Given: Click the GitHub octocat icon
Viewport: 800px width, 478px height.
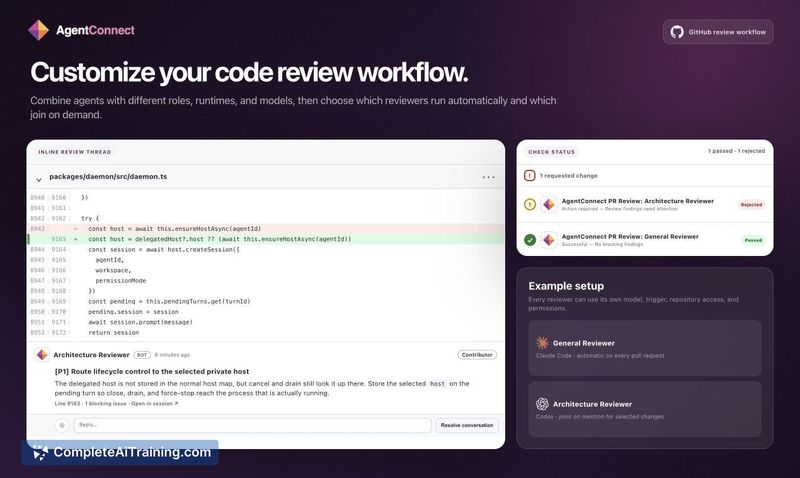Looking at the screenshot, I should point(677,32).
